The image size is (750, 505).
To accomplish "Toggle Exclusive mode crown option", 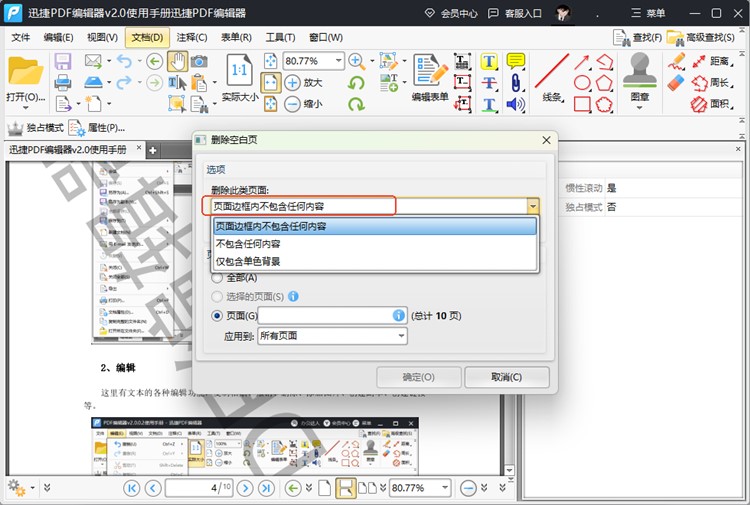I will 35,128.
